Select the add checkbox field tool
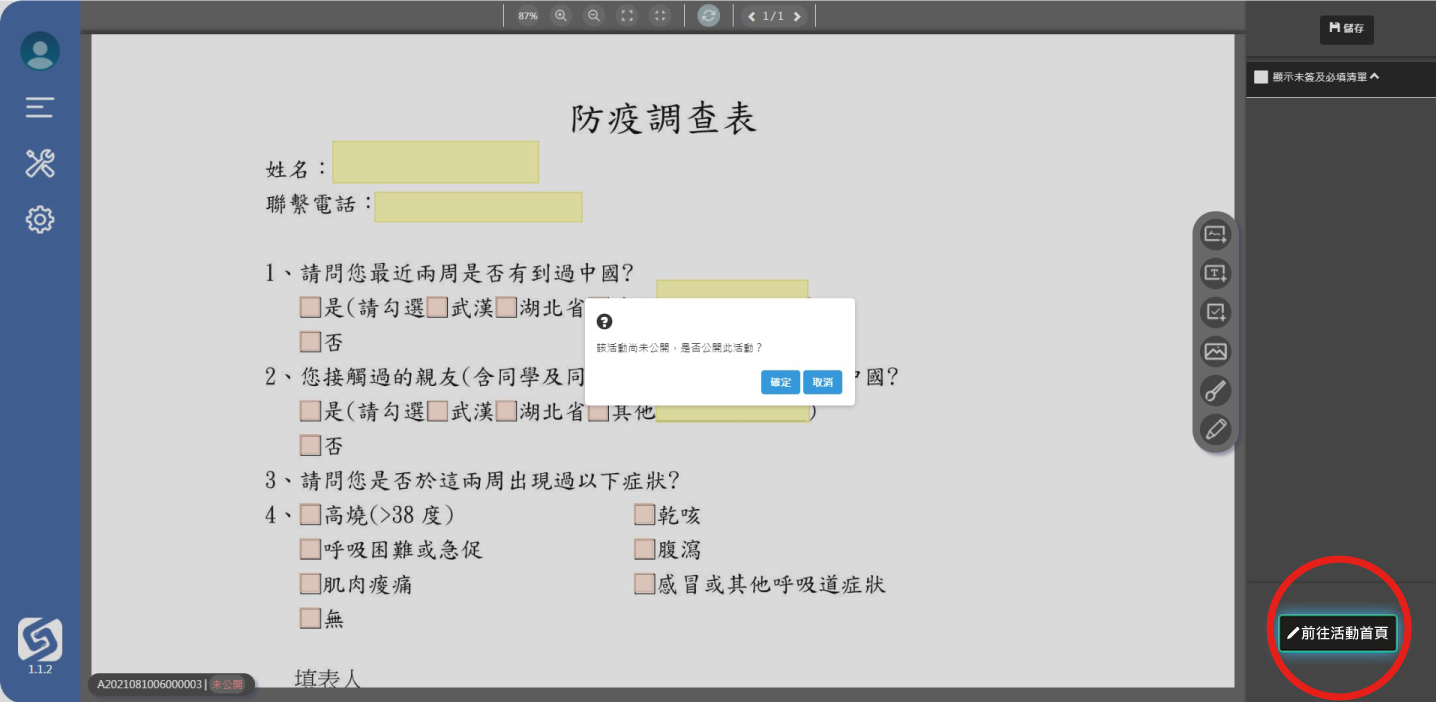 1215,313
